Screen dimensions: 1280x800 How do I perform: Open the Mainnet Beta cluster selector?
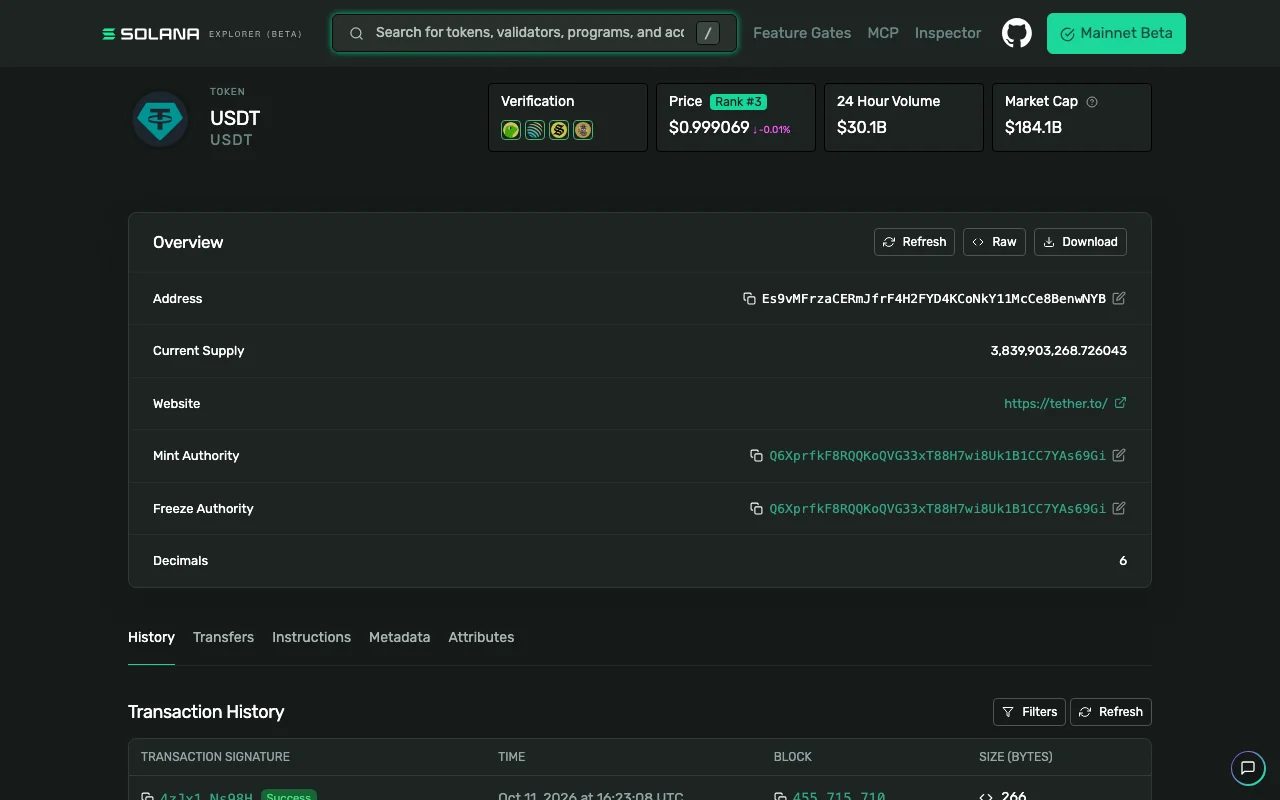[x=1116, y=33]
